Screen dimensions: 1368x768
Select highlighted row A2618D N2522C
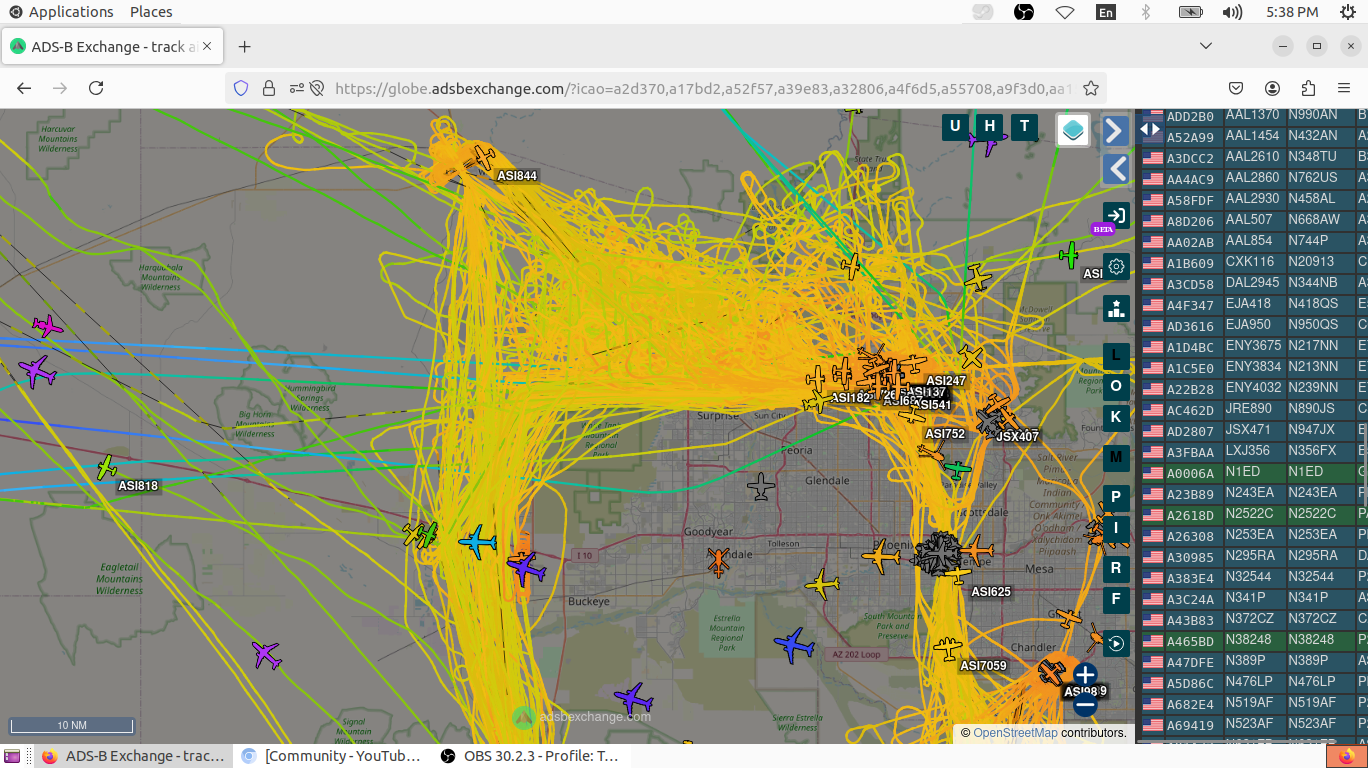[x=1252, y=514]
